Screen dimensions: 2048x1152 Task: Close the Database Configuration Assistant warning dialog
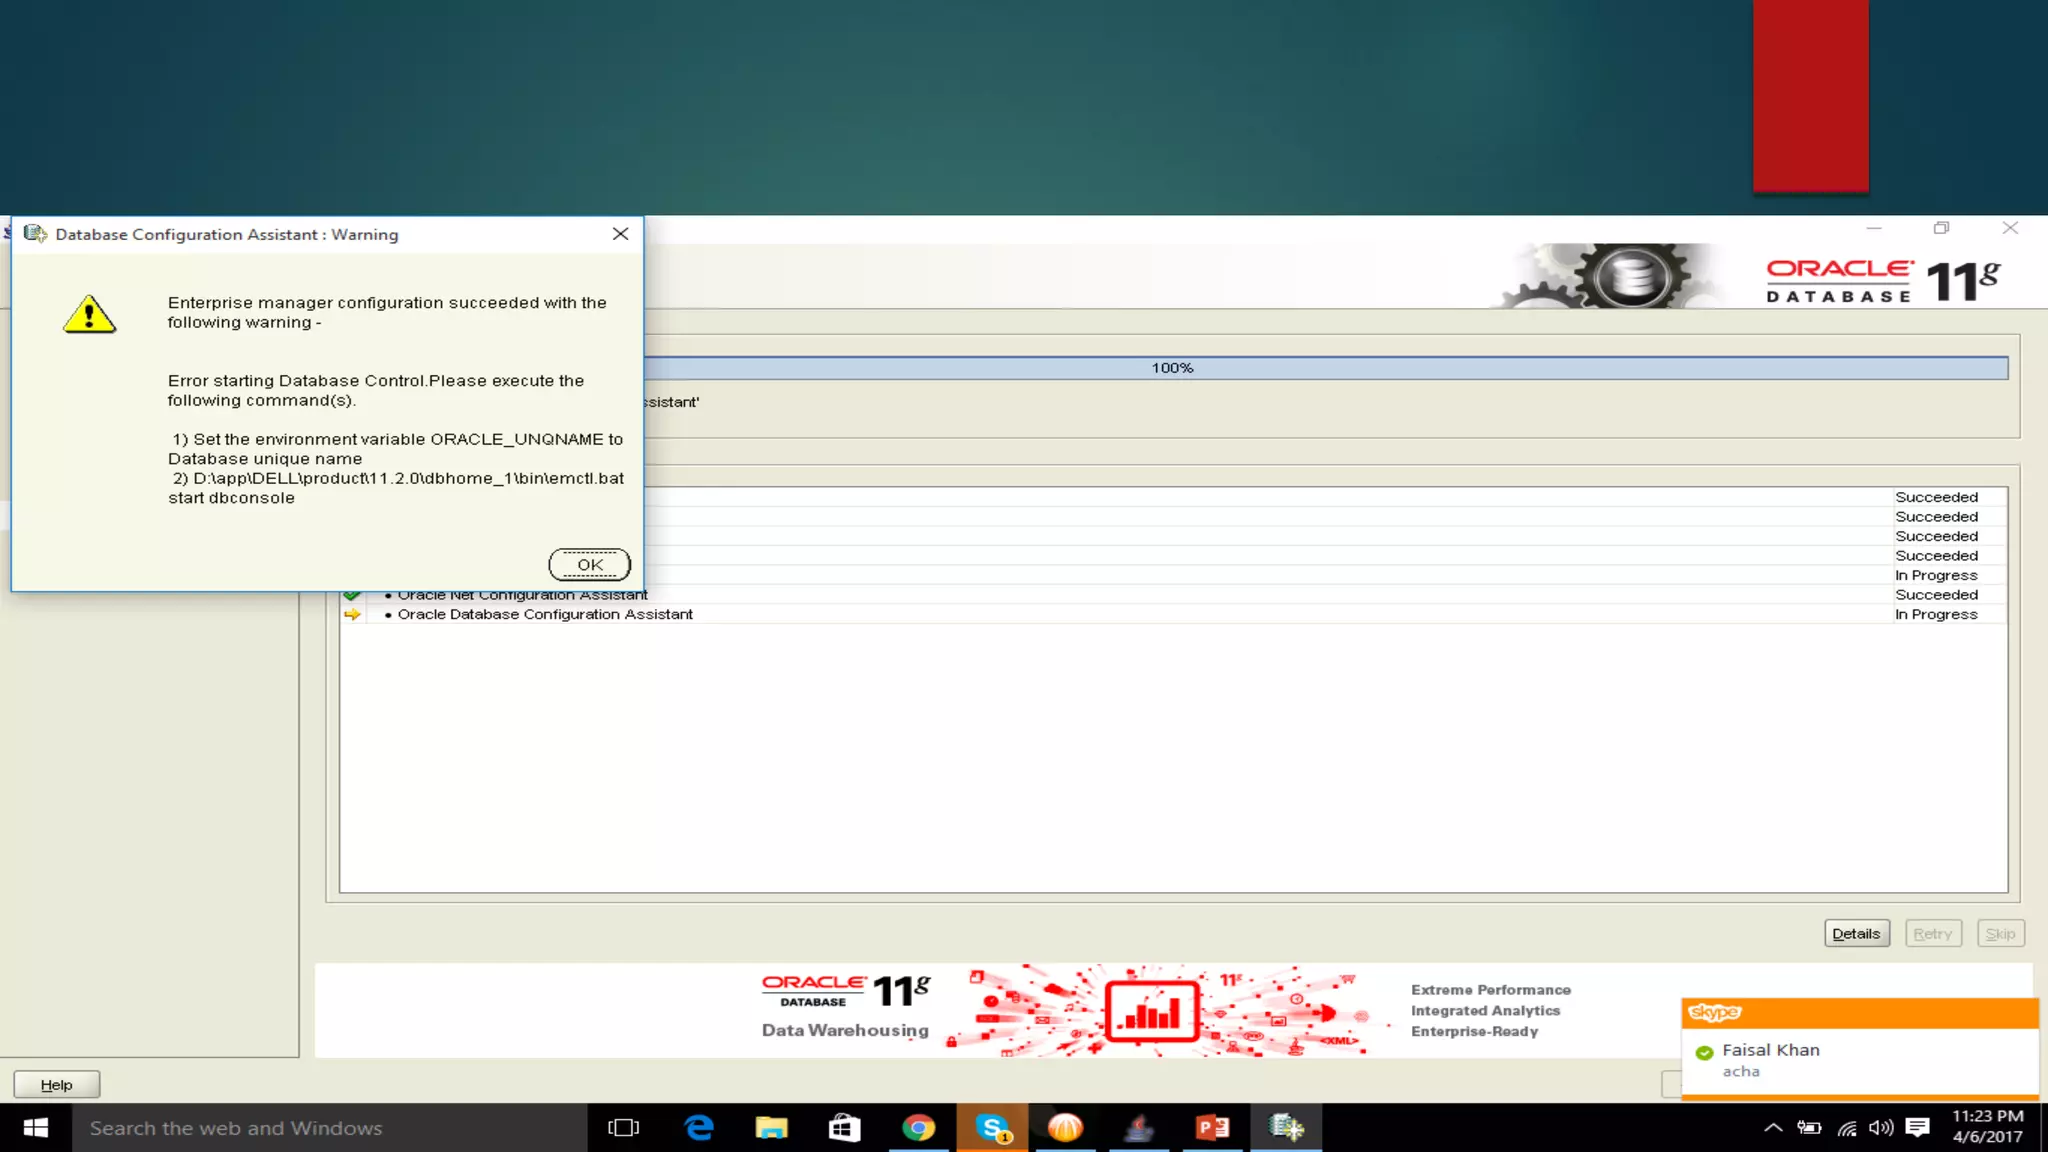(x=620, y=234)
